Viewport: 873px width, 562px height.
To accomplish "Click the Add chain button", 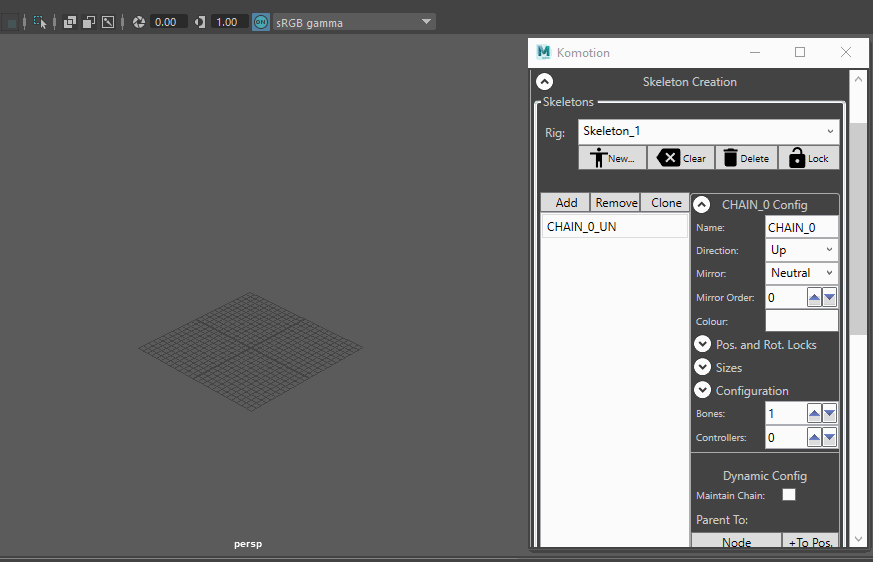I will coord(566,203).
